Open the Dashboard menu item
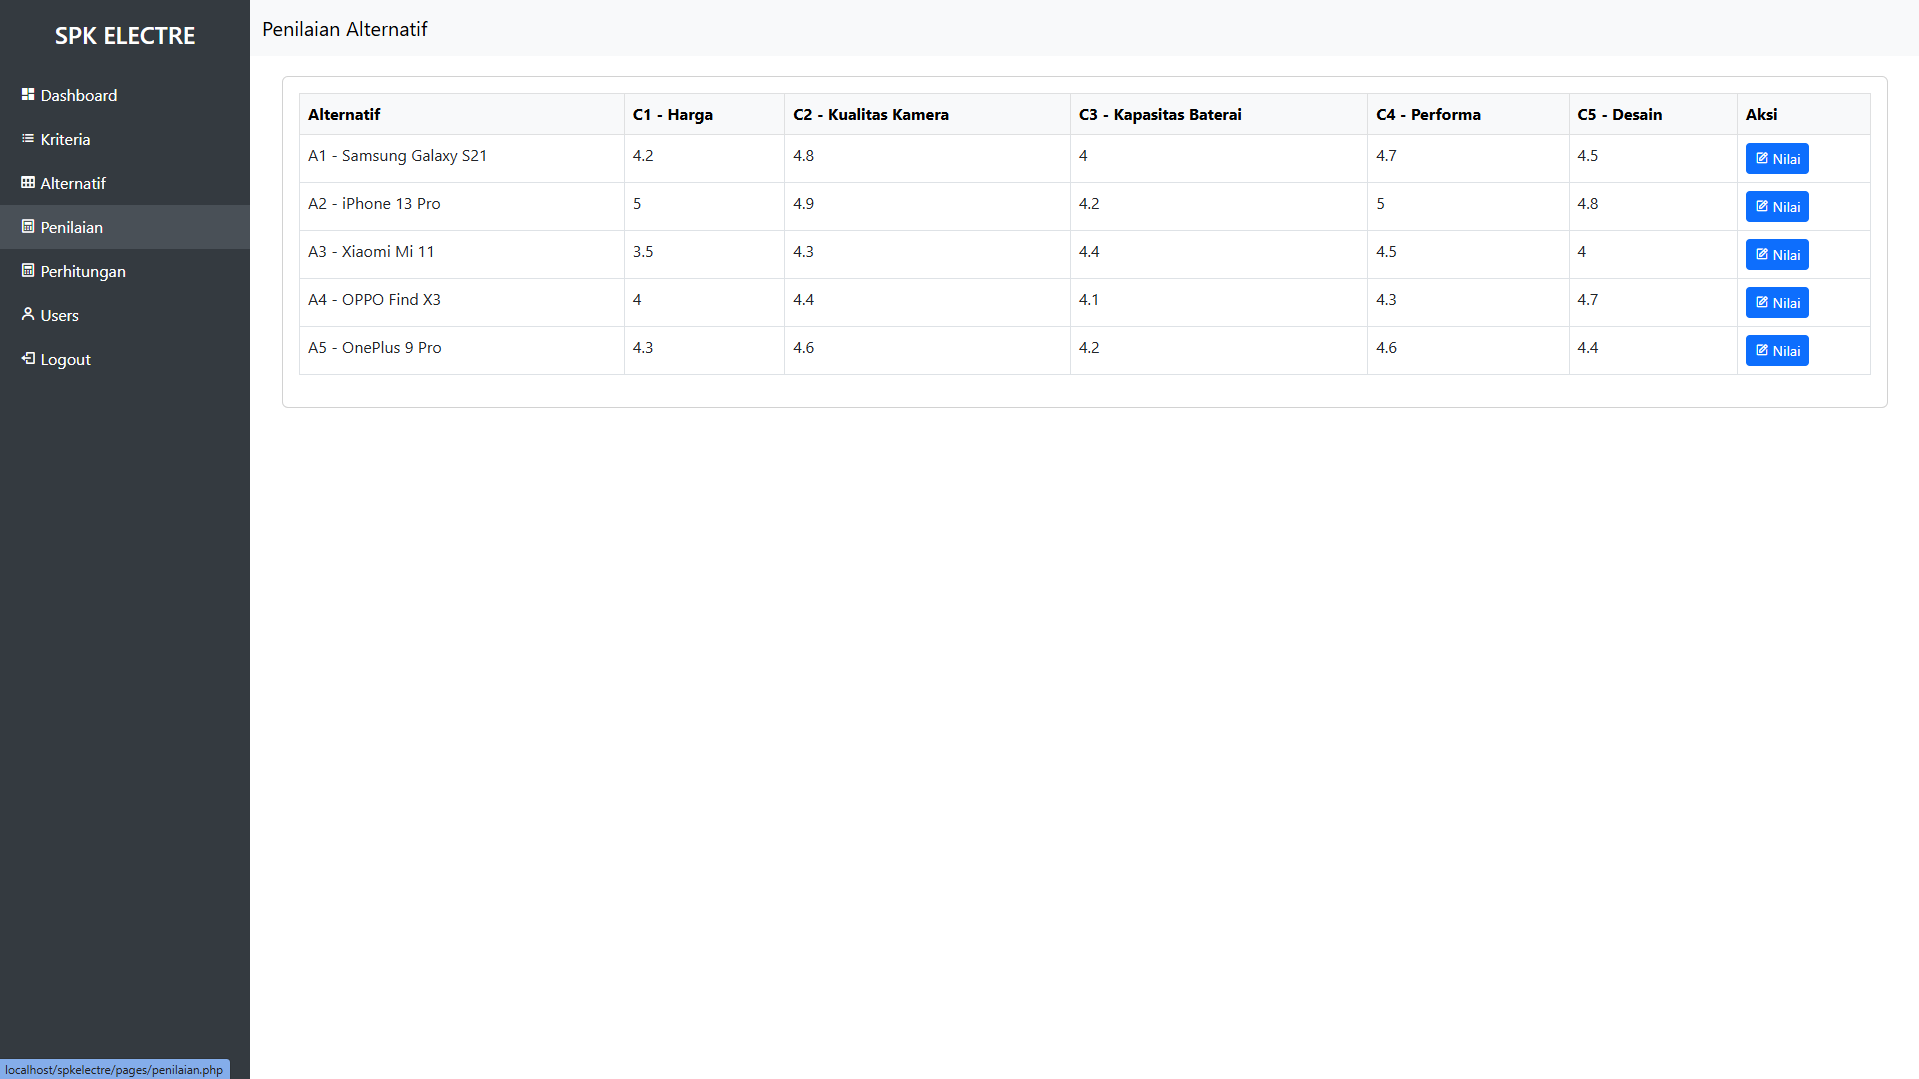The height and width of the screenshot is (1079, 1919). coord(125,95)
